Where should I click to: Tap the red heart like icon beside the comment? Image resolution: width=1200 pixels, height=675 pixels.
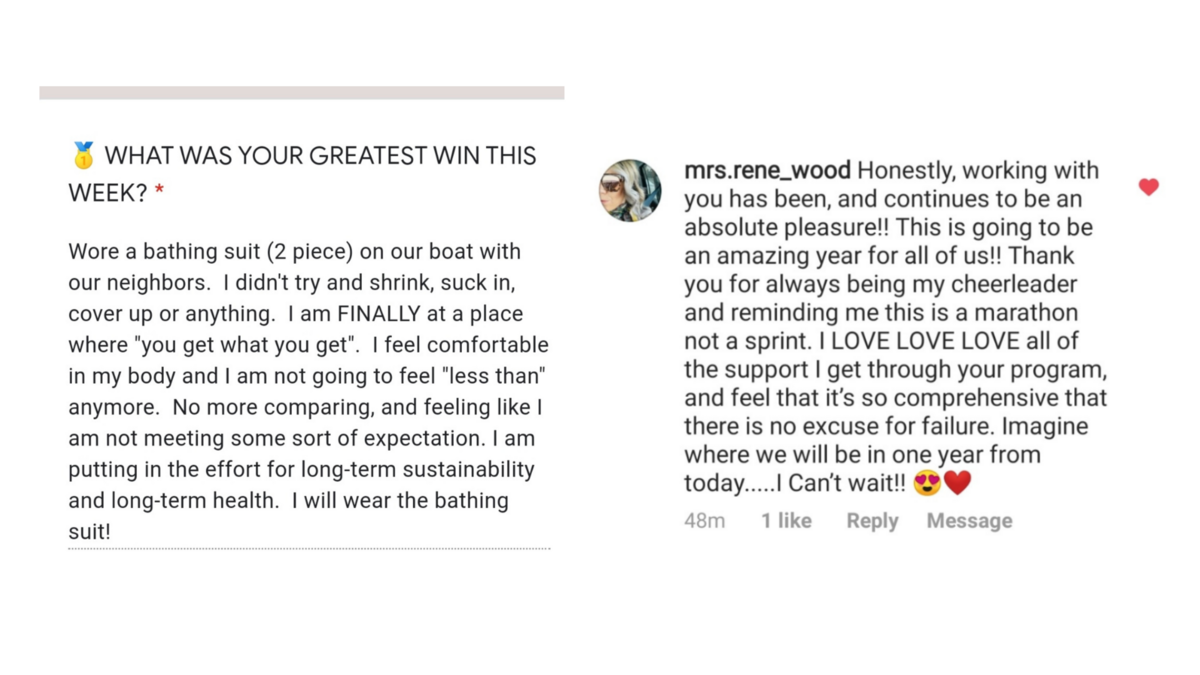coord(1148,187)
